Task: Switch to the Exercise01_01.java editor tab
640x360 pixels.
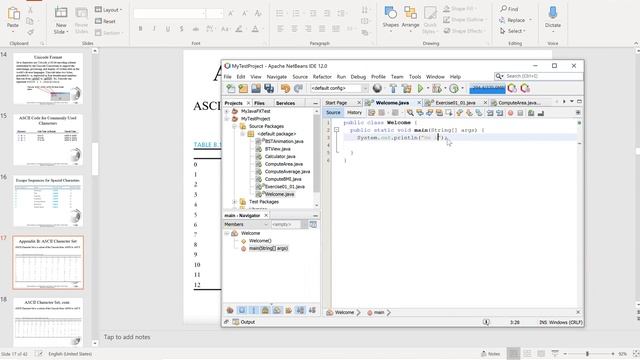Action: pos(455,103)
